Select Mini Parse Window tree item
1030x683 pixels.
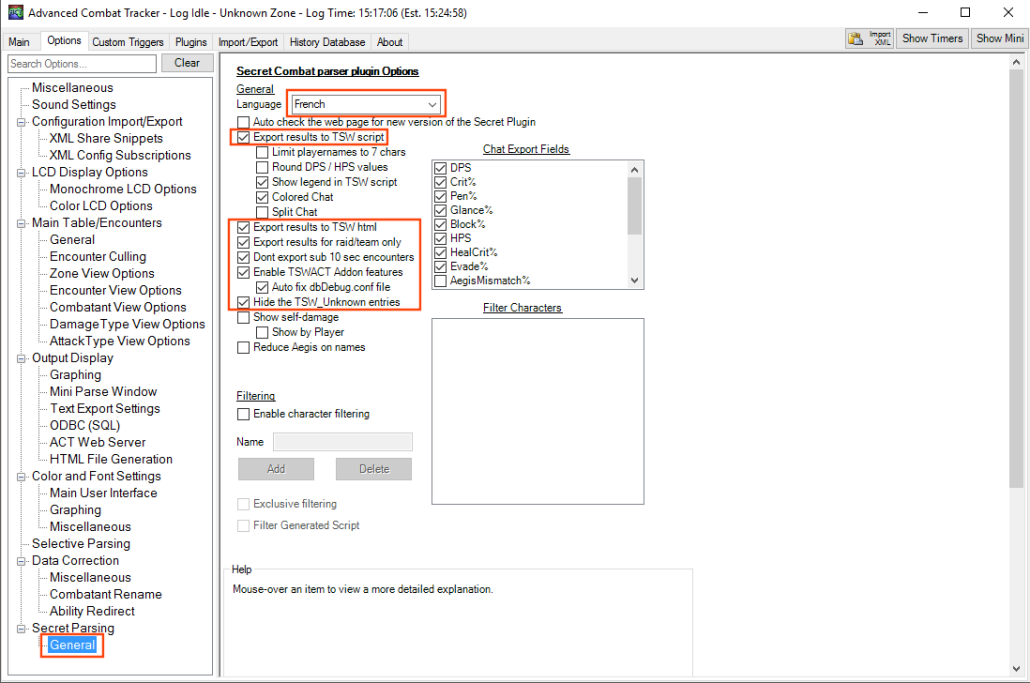coord(103,391)
